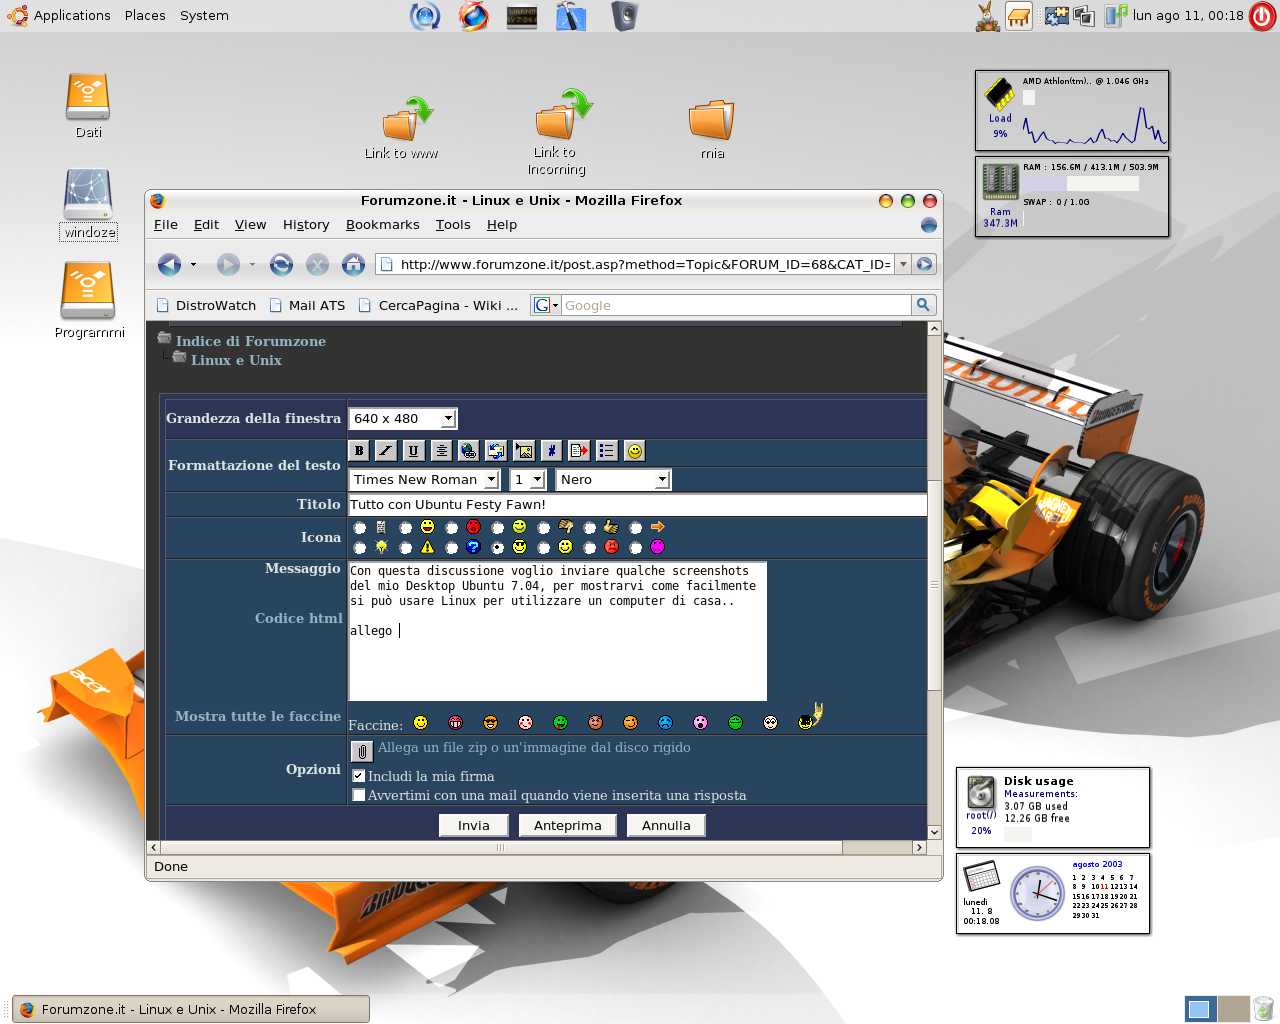Select the big grin face topic icon radio
The image size is (1280, 1024).
click(x=406, y=528)
